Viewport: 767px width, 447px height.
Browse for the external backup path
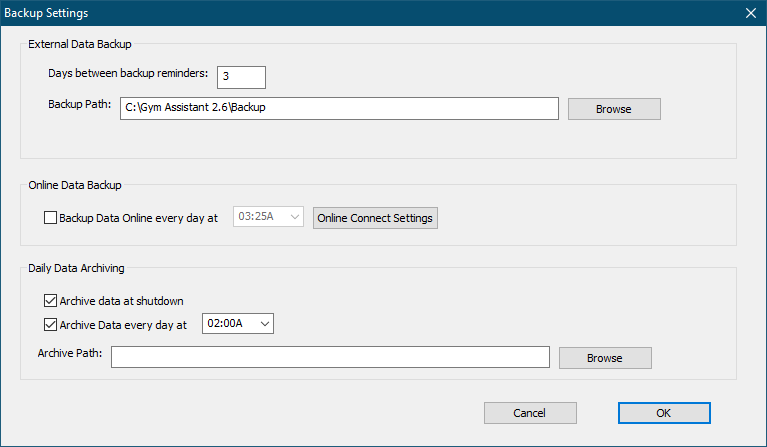point(614,108)
